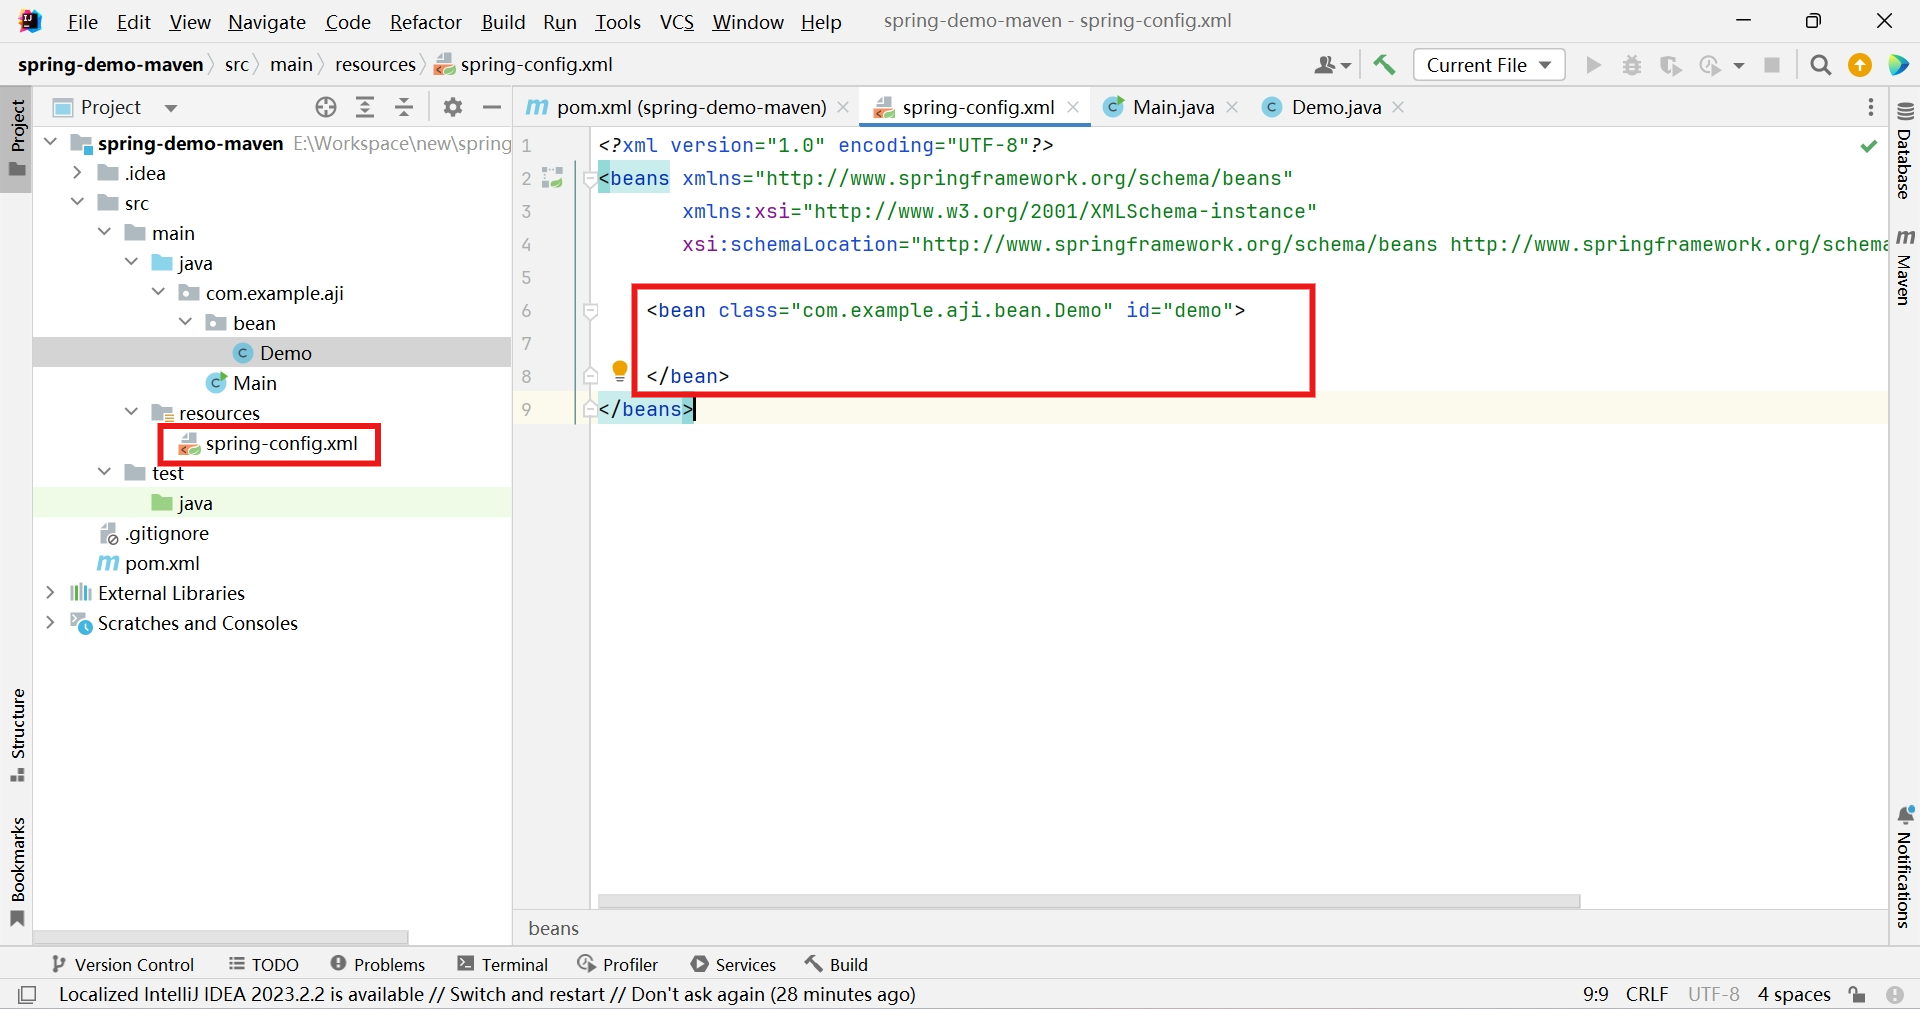Open Project panel settings gear
The image size is (1920, 1009).
453,107
